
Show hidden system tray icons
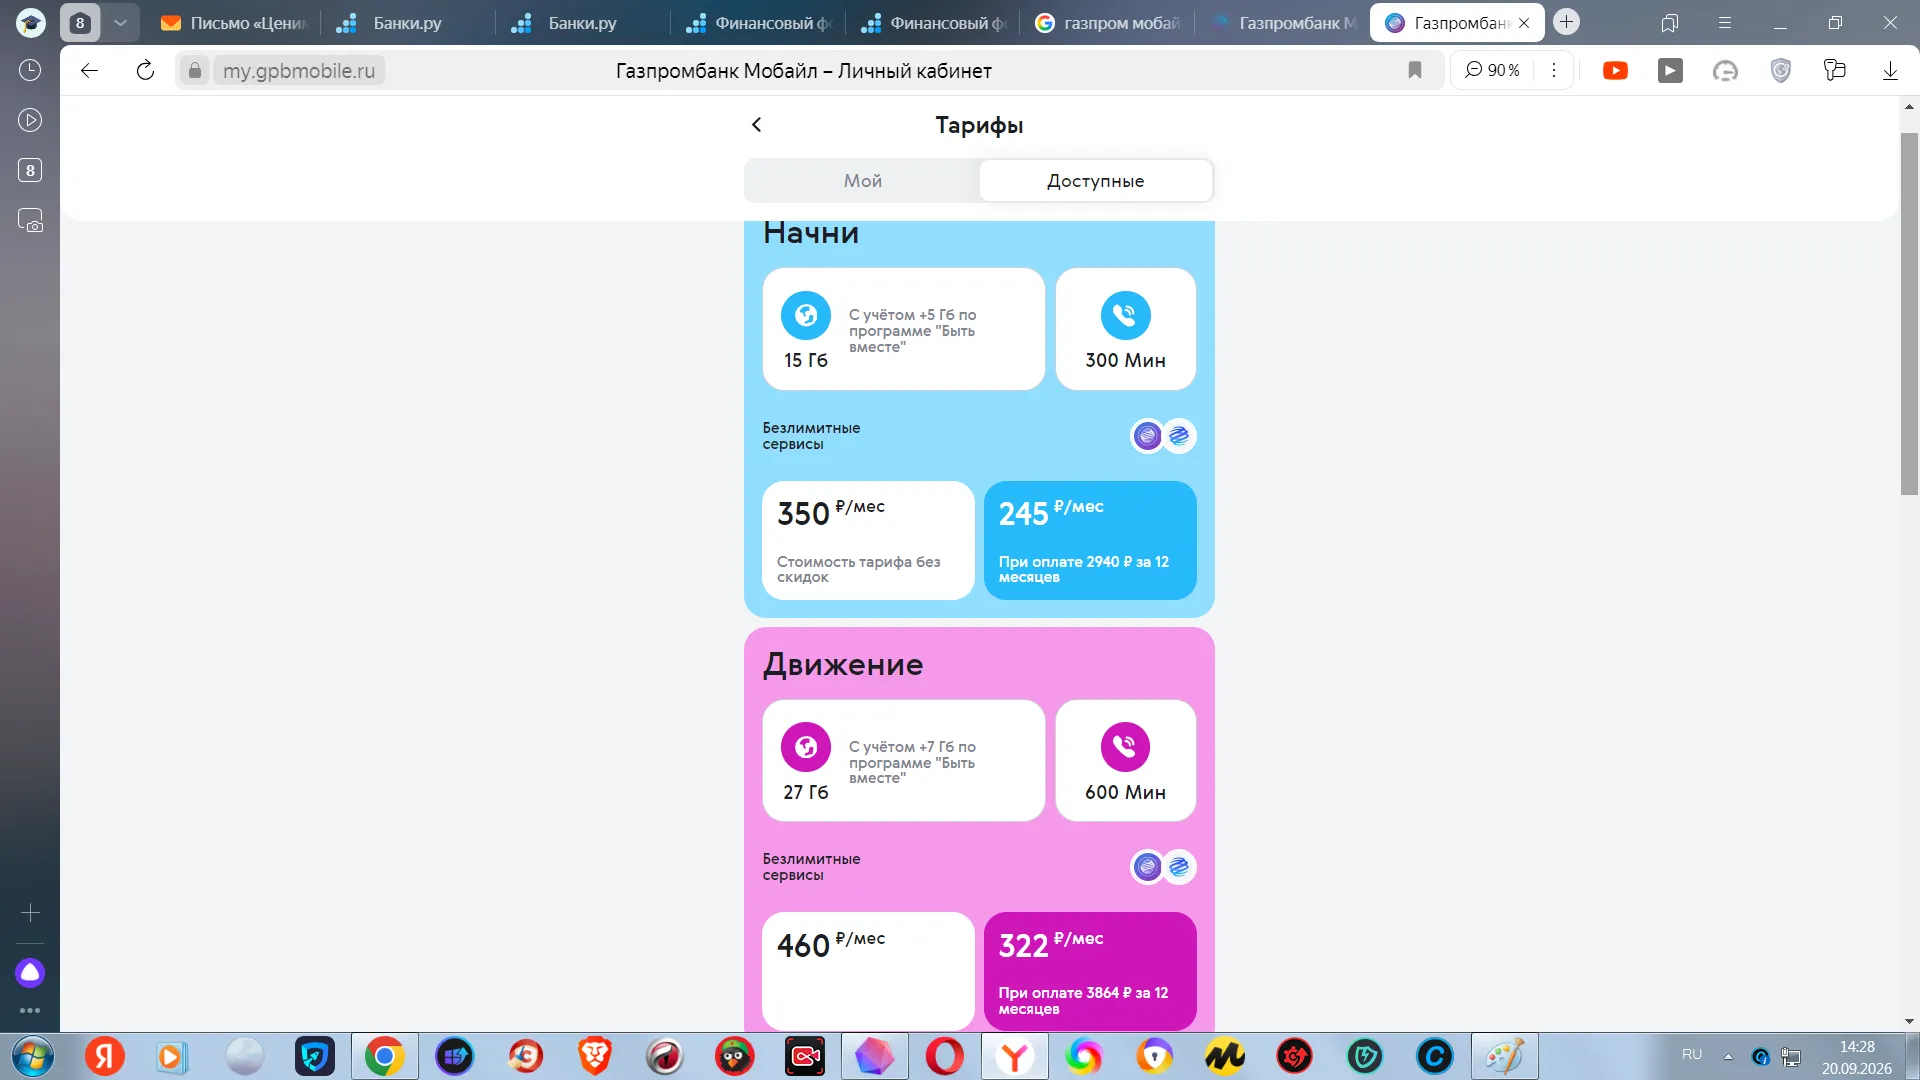1727,1056
